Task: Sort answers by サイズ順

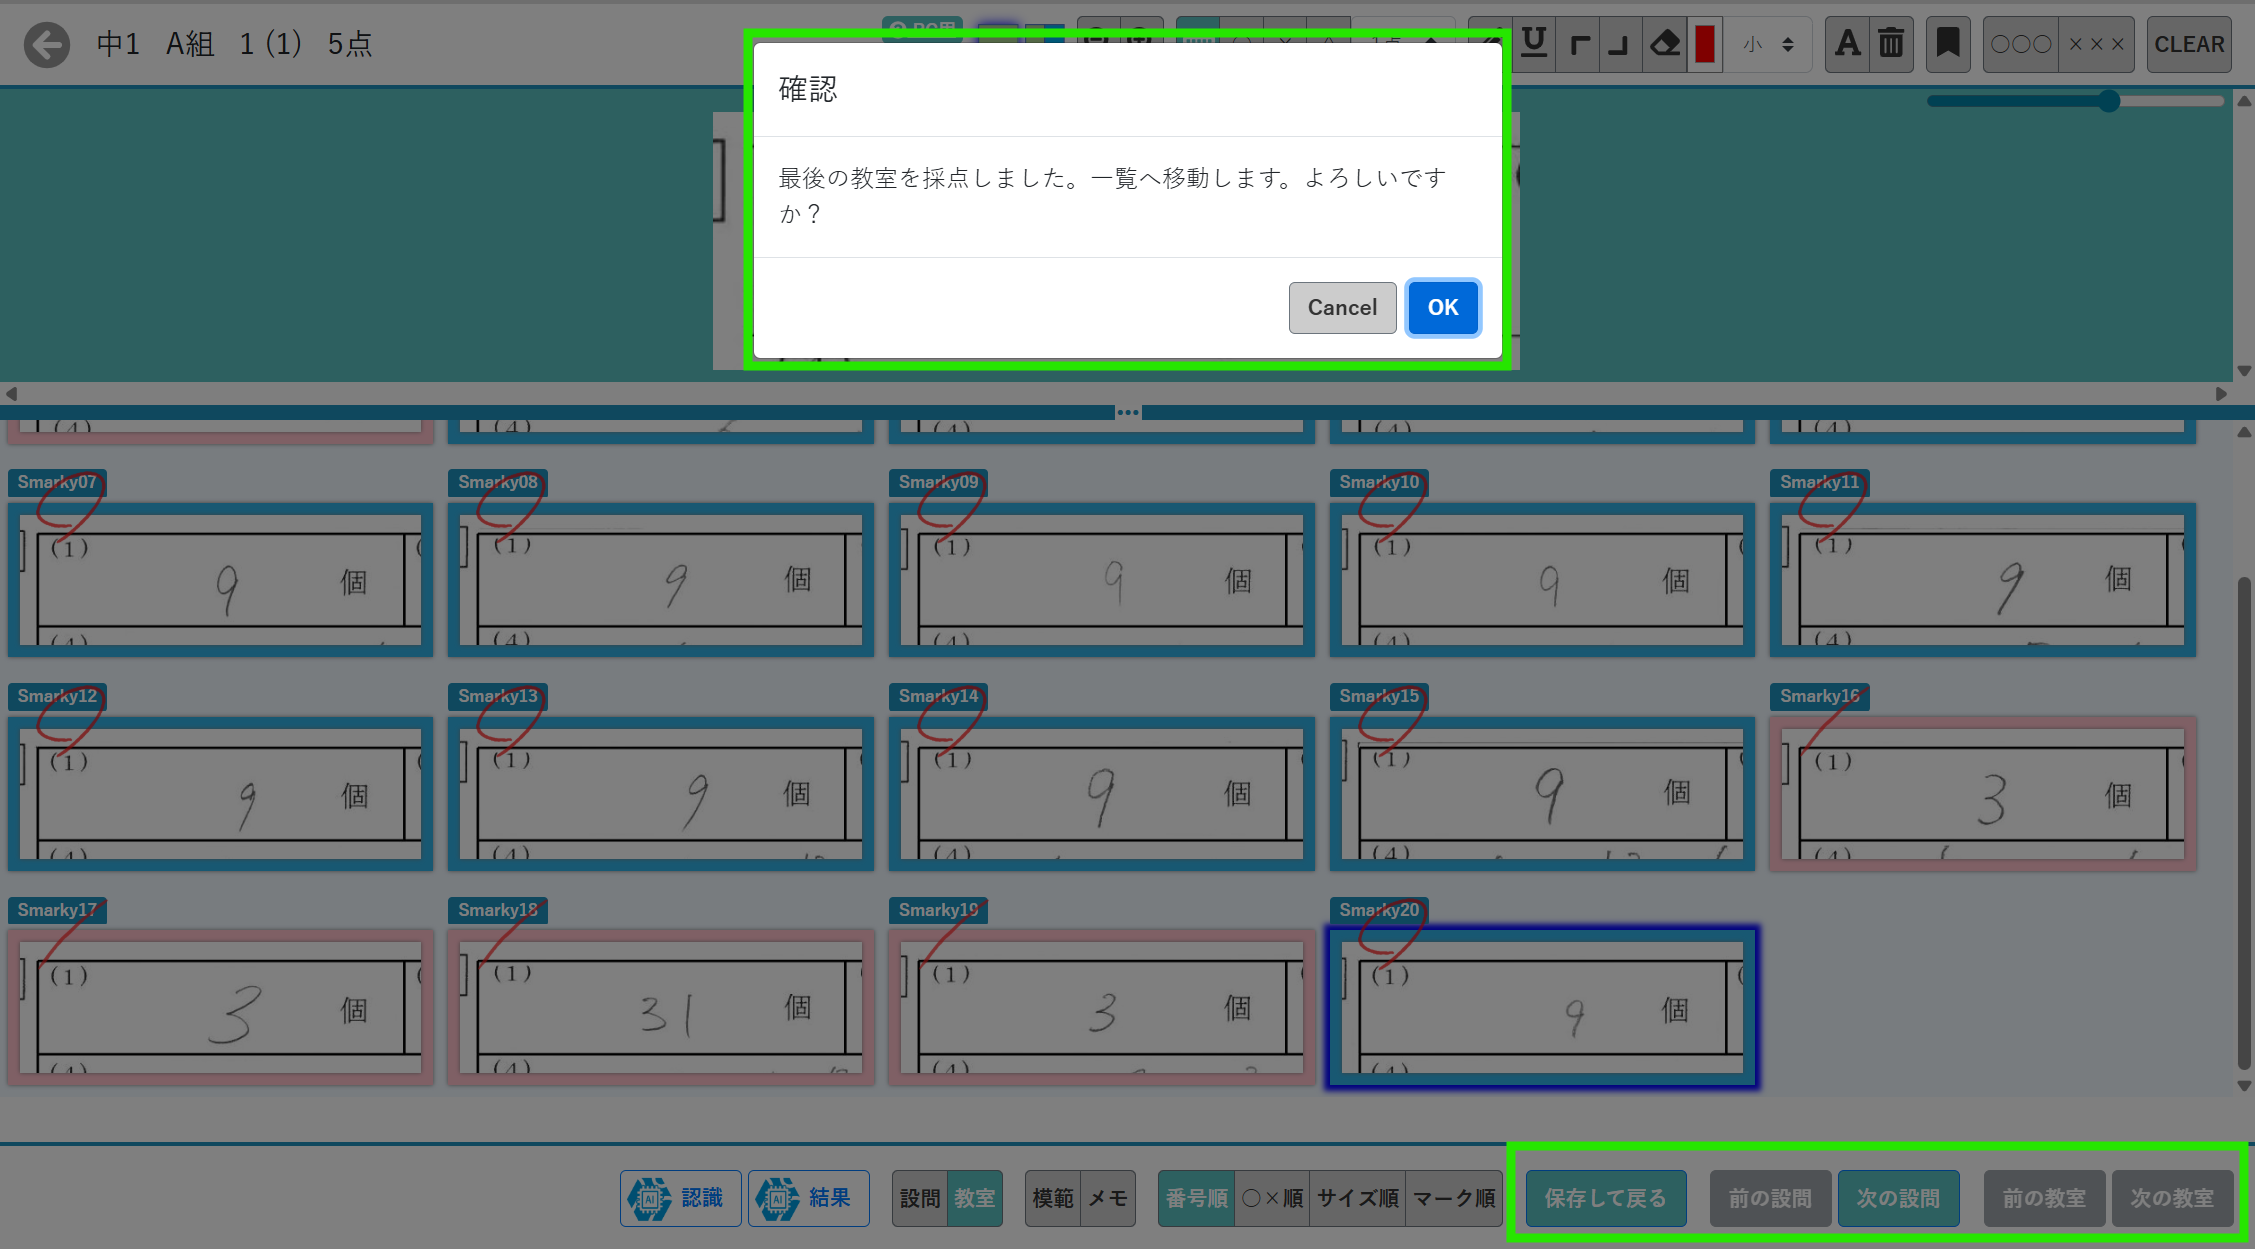Action: coord(1357,1198)
